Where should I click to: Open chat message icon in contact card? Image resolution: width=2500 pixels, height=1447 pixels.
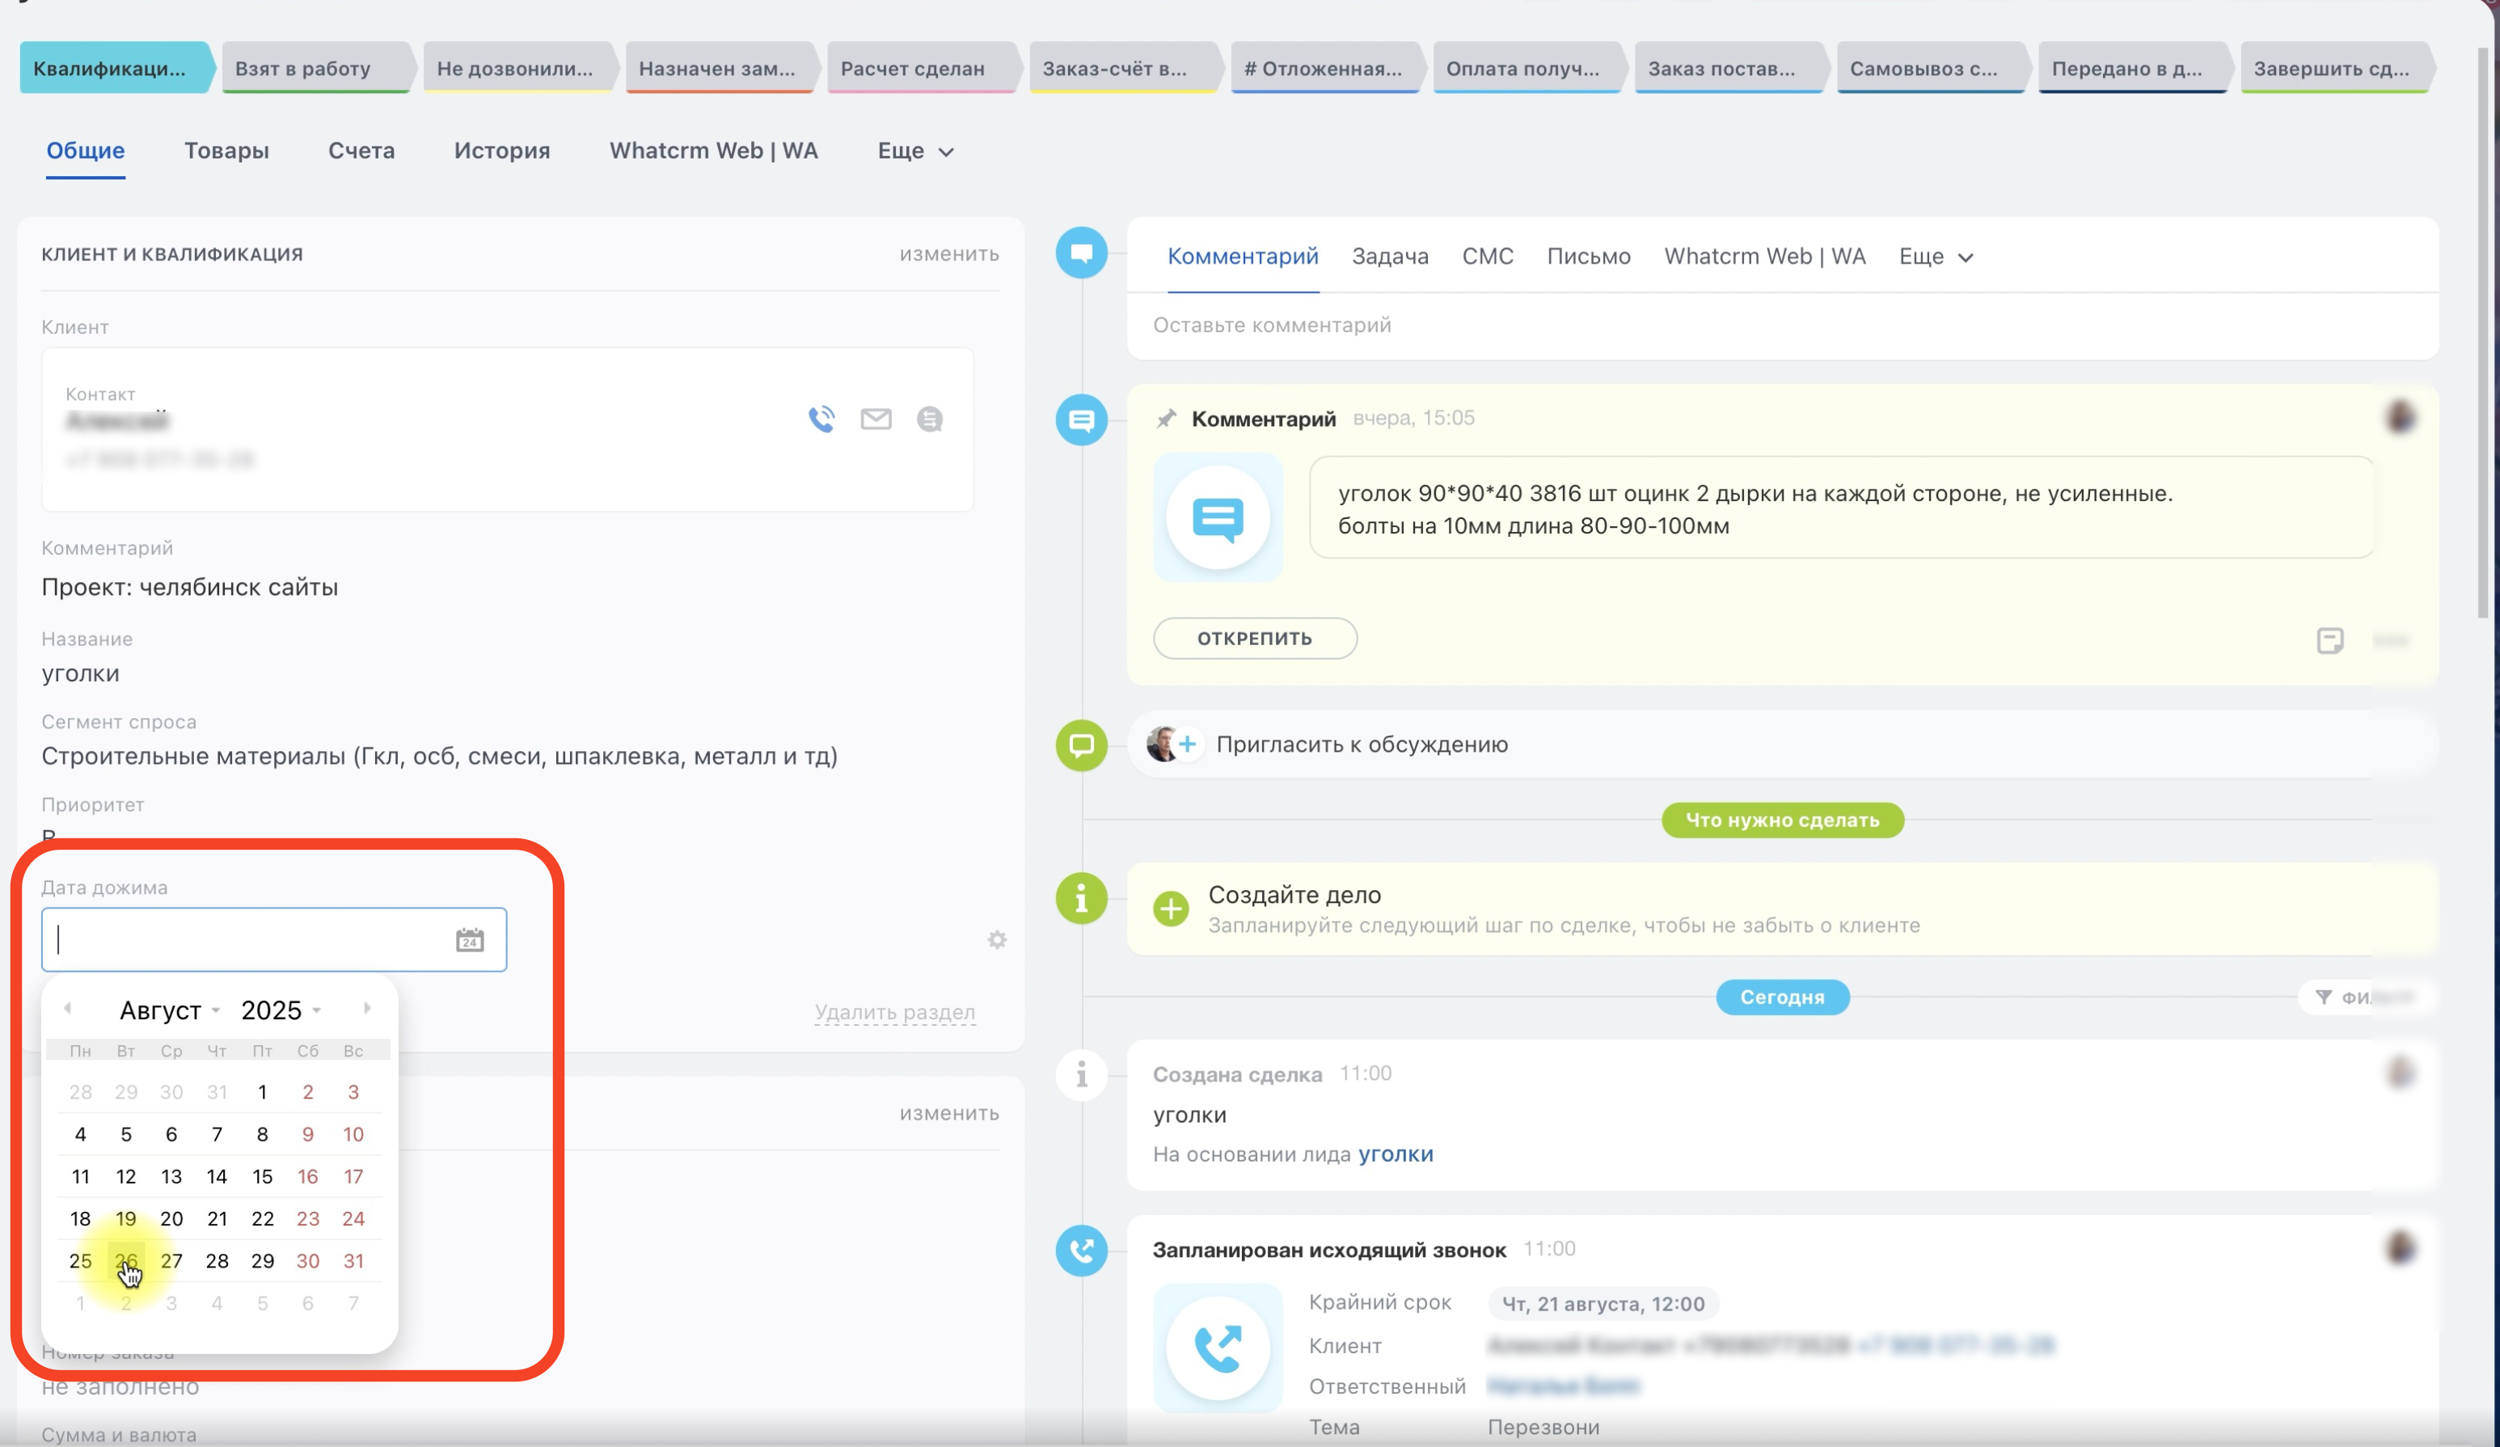coord(930,419)
